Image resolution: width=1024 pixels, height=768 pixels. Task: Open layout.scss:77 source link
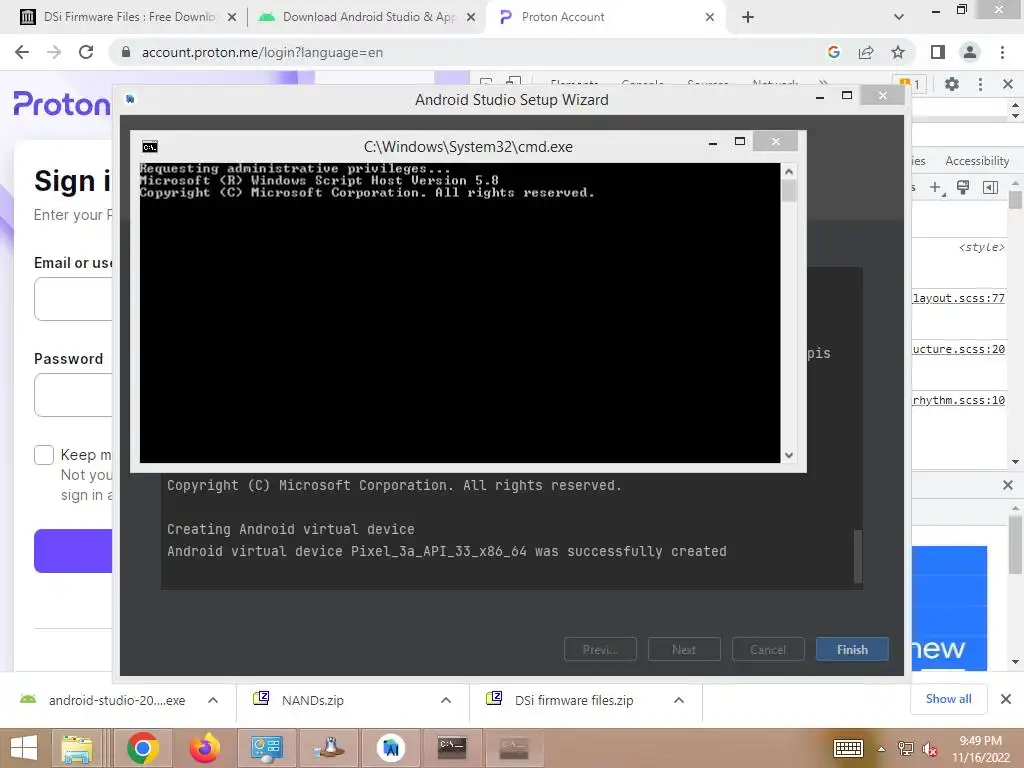click(x=959, y=298)
